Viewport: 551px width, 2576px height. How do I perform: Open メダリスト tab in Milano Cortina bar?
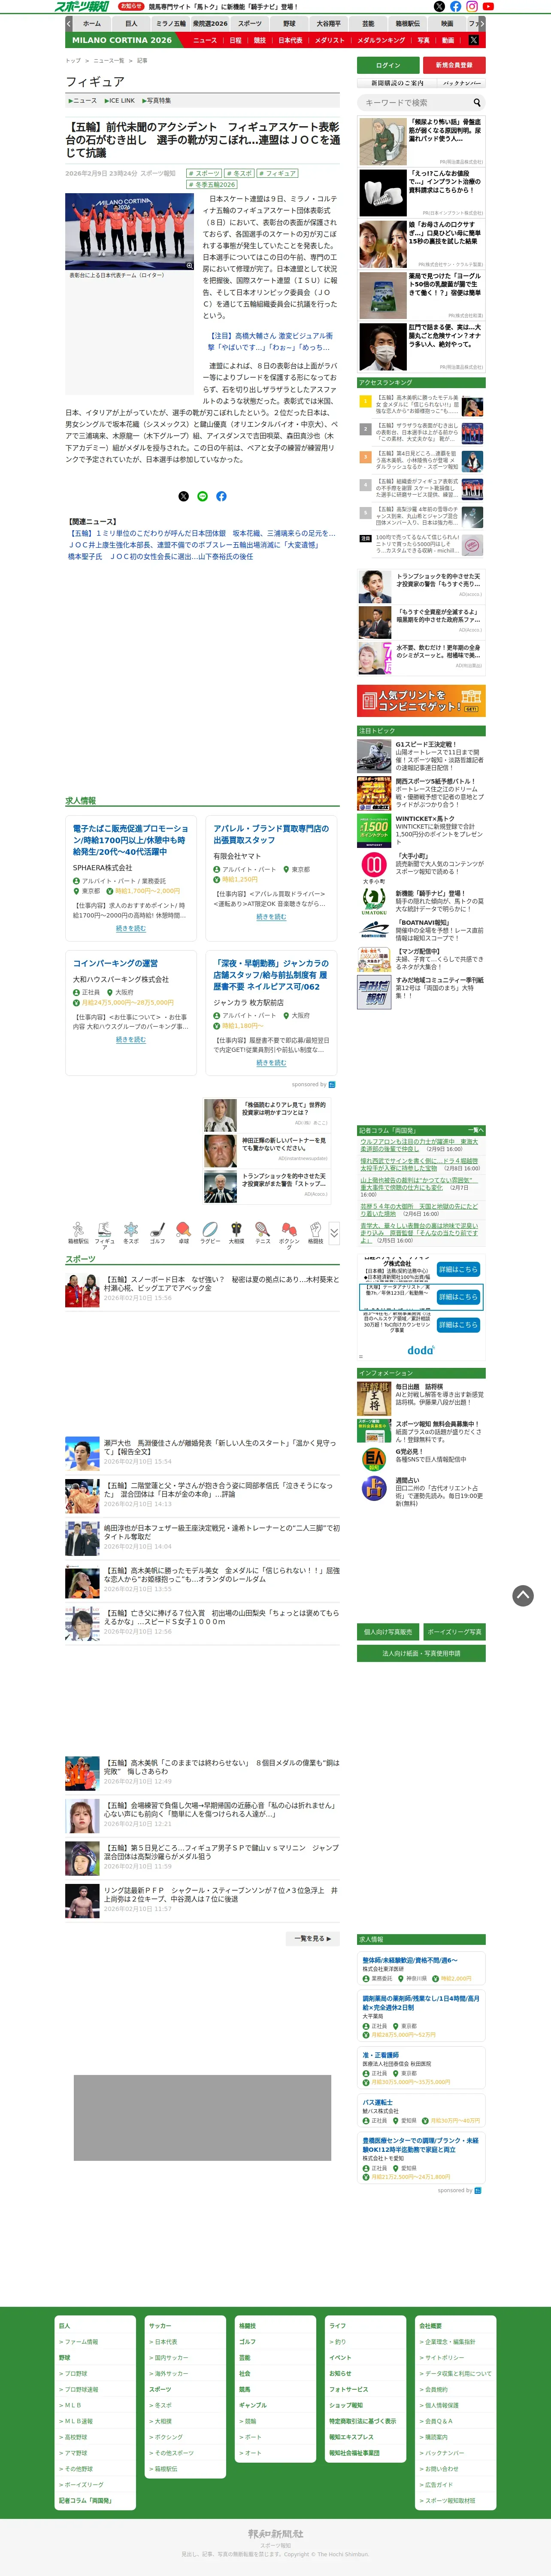pos(330,40)
